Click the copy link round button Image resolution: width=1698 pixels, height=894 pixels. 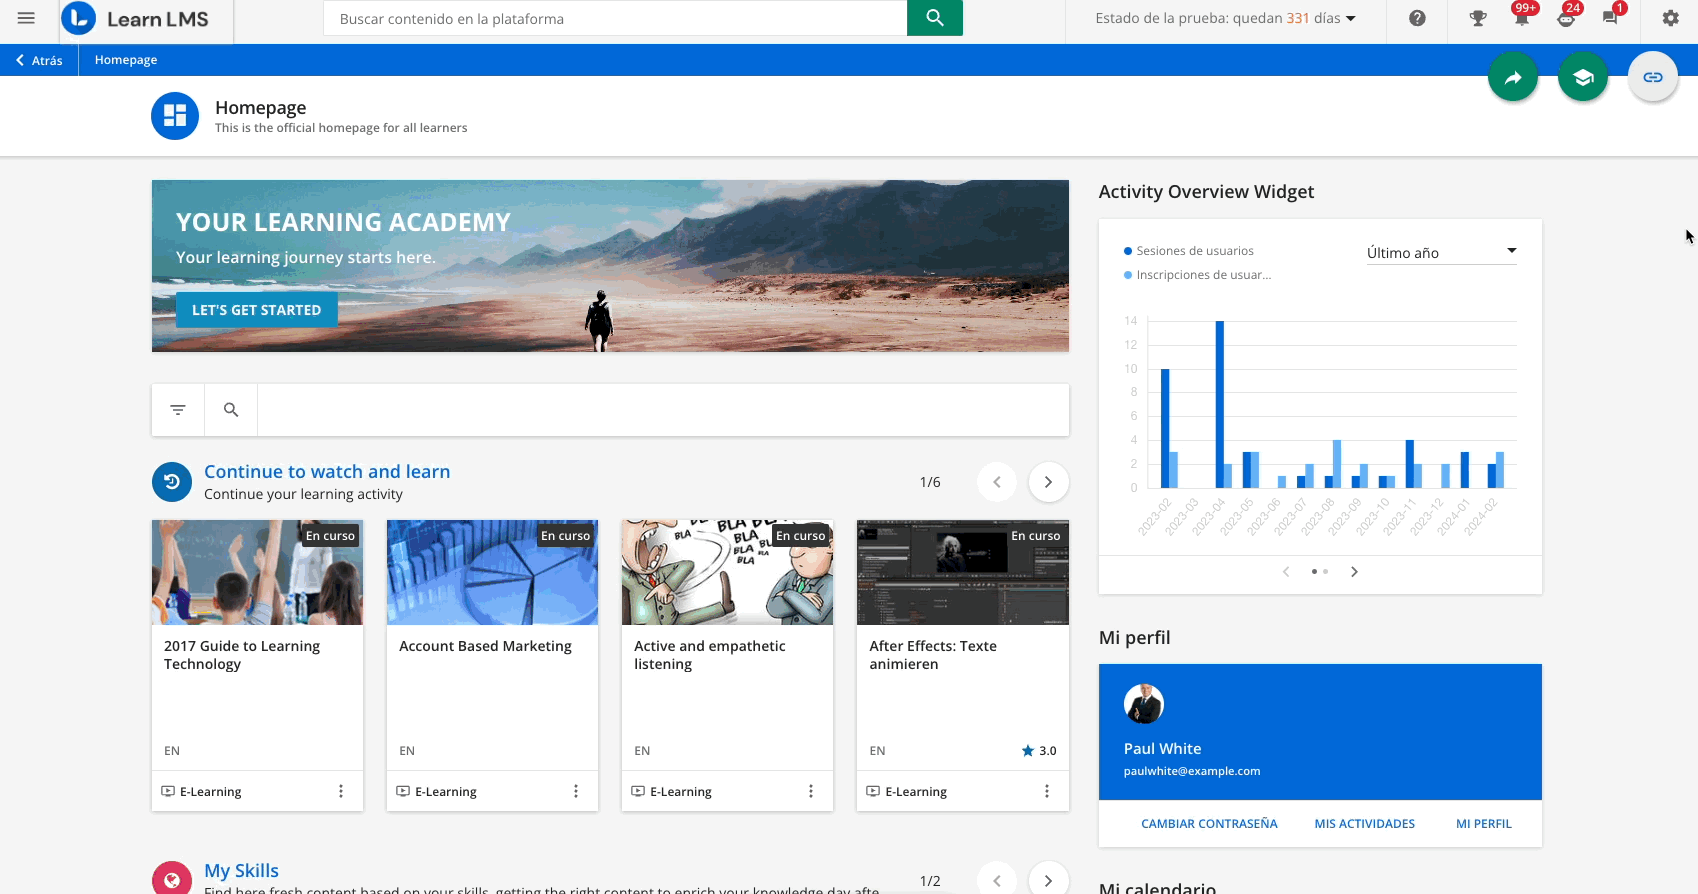point(1652,77)
